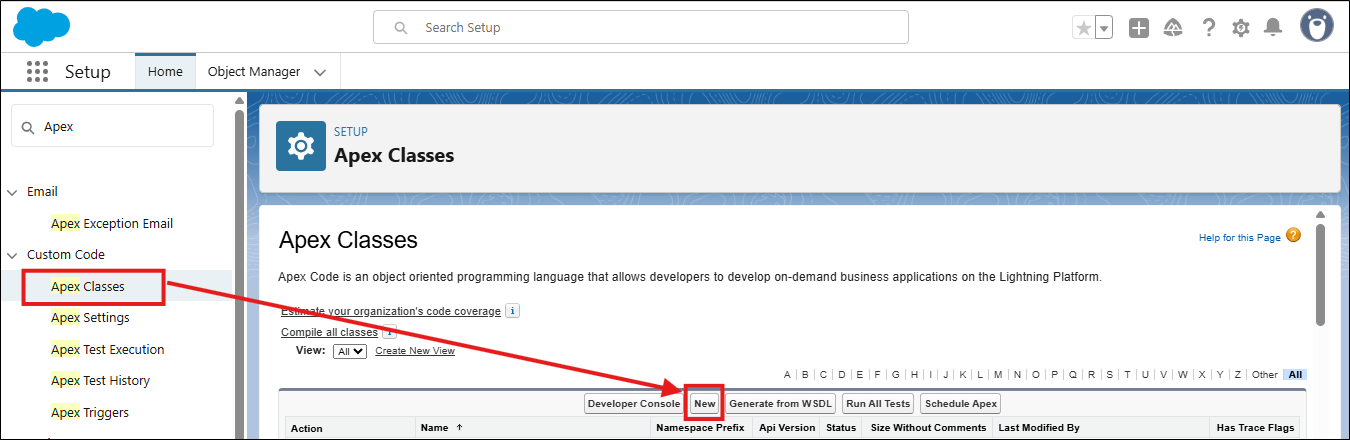This screenshot has height=440, width=1350.
Task: Expand the Object Manager tab chevron
Action: point(320,72)
